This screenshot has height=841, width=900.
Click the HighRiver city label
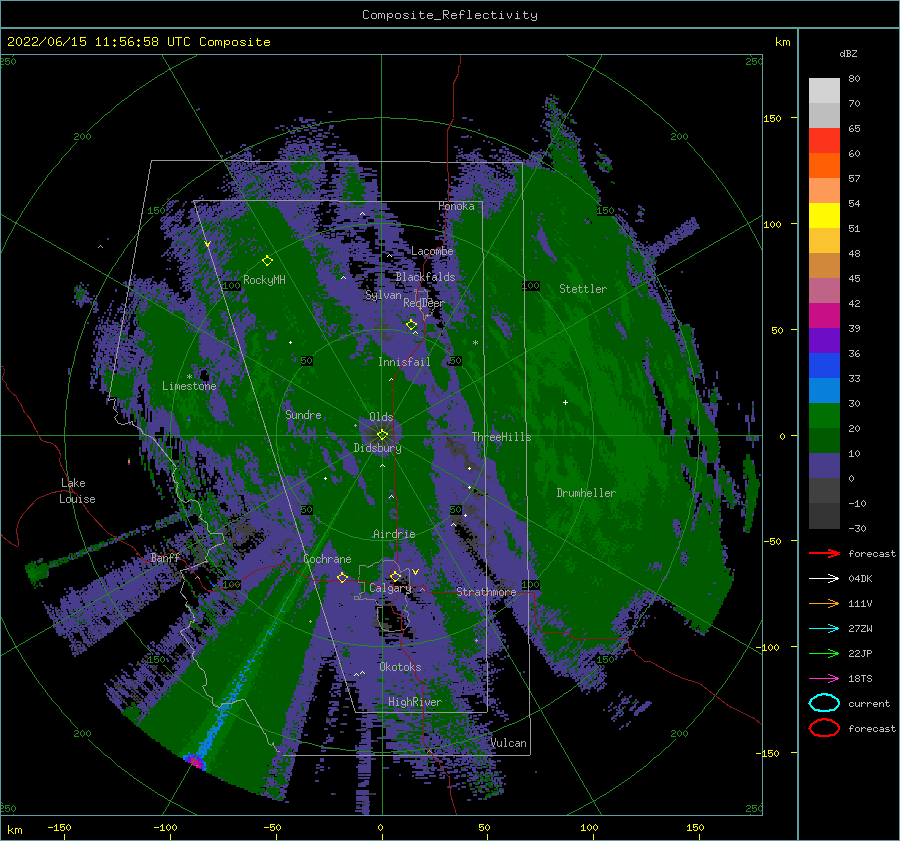[415, 702]
